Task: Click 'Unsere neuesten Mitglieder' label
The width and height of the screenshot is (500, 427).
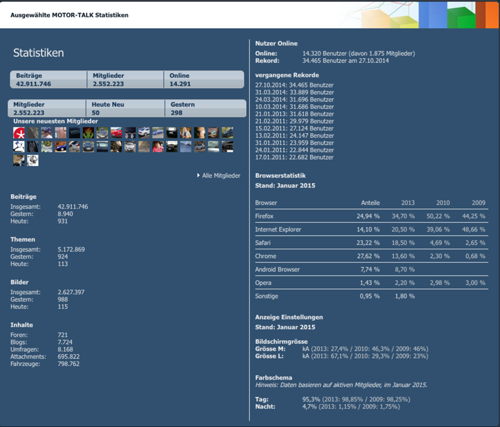Action: pyautogui.click(x=56, y=121)
